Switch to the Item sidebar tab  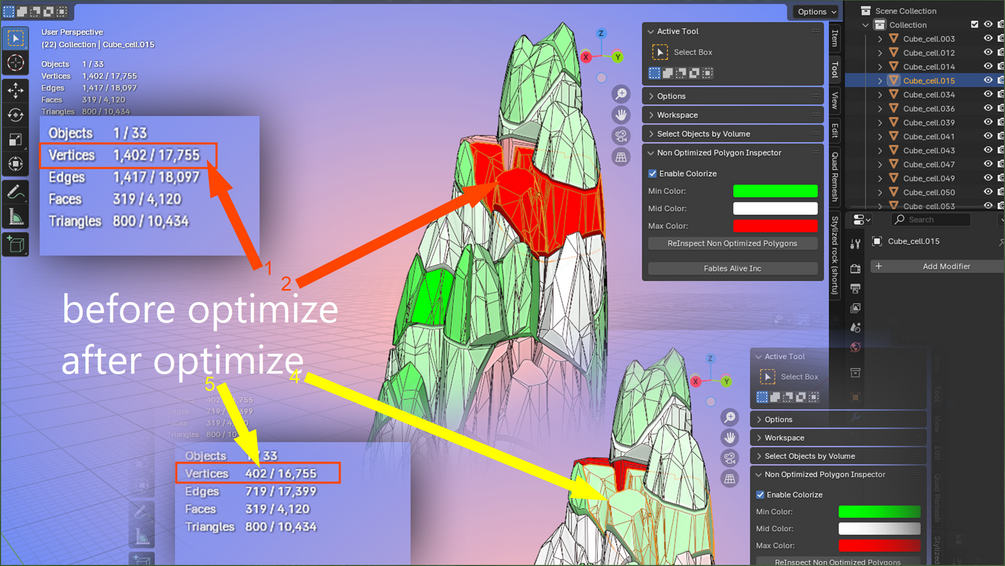835,38
